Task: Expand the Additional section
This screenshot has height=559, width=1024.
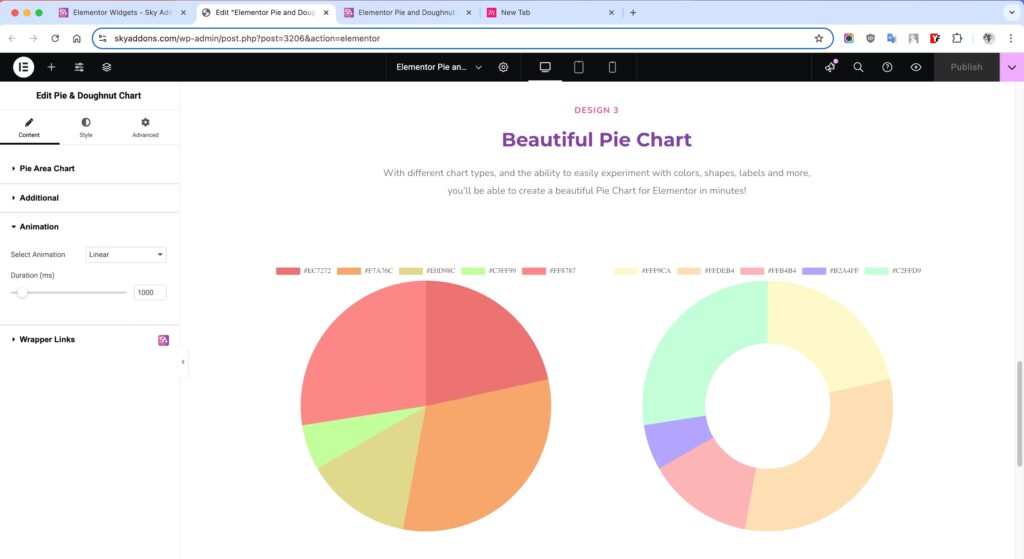Action: tap(89, 198)
